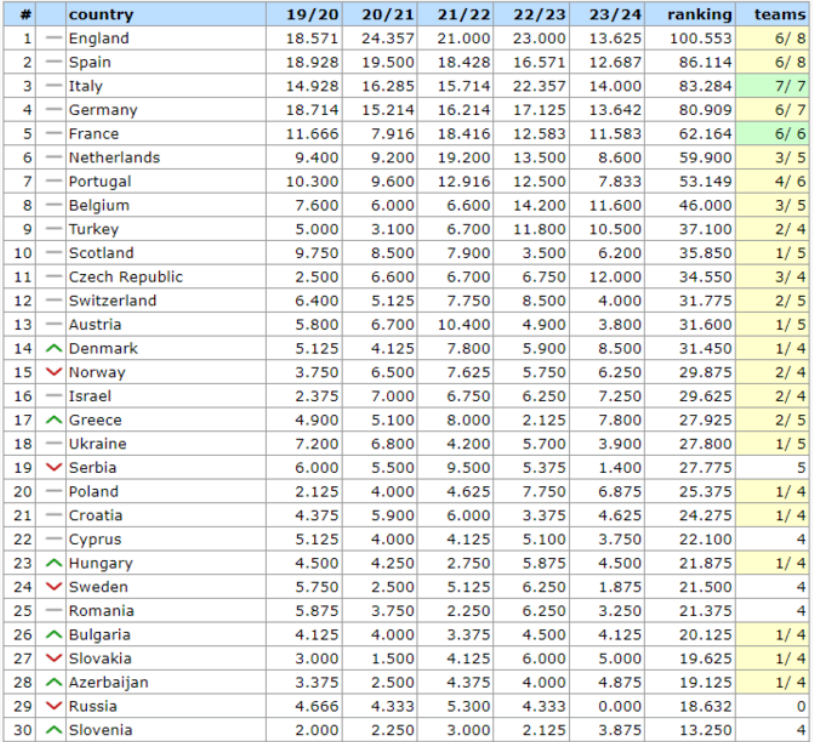This screenshot has height=742, width=813.
Task: Open the Germany country link
Action: (103, 110)
